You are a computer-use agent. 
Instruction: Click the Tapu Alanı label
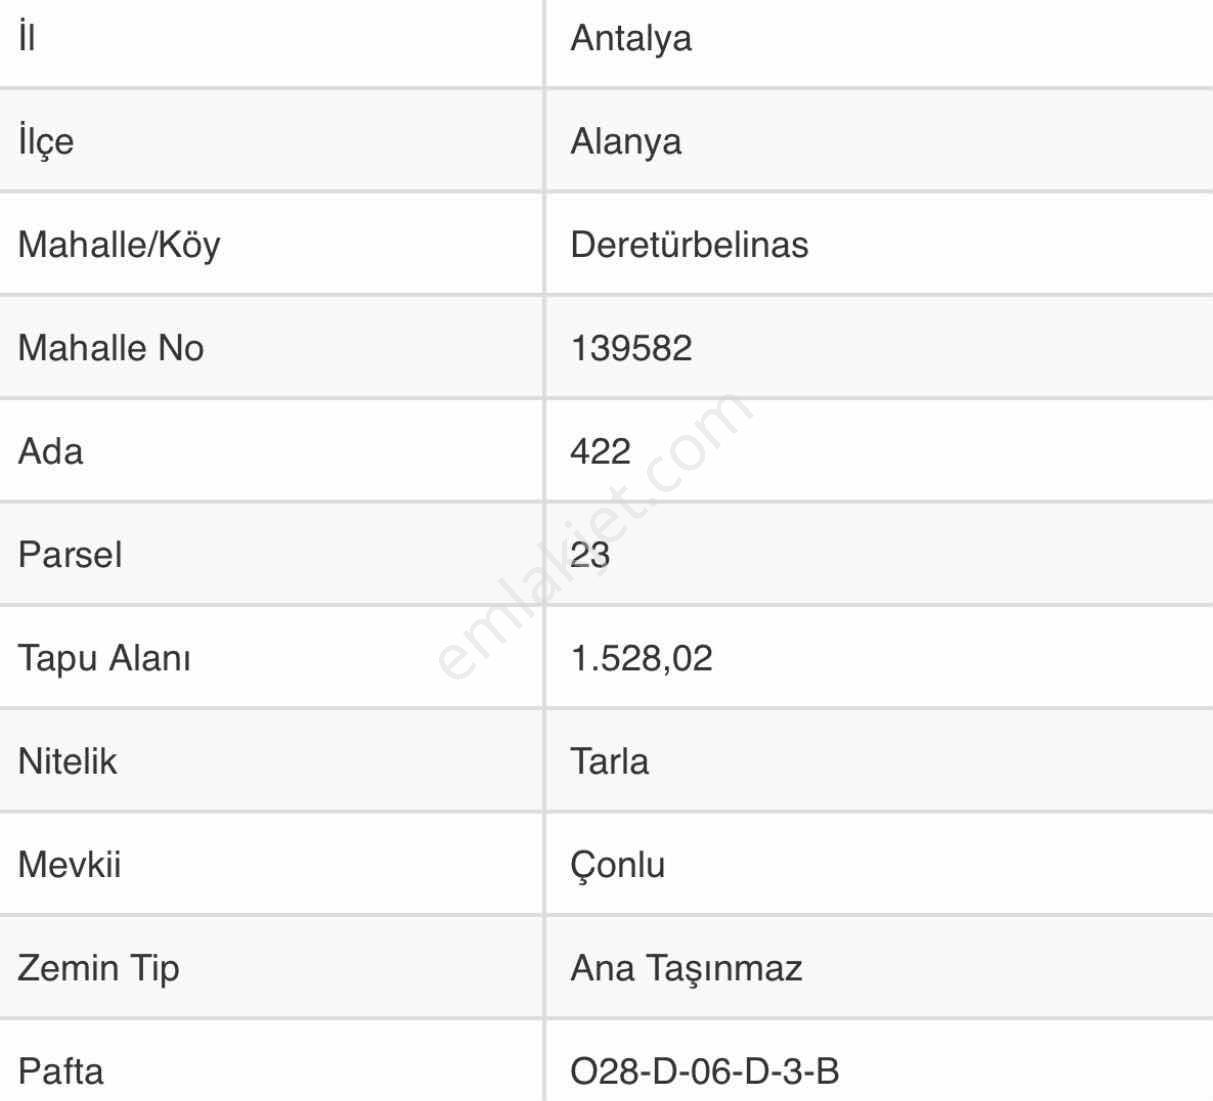click(x=104, y=659)
